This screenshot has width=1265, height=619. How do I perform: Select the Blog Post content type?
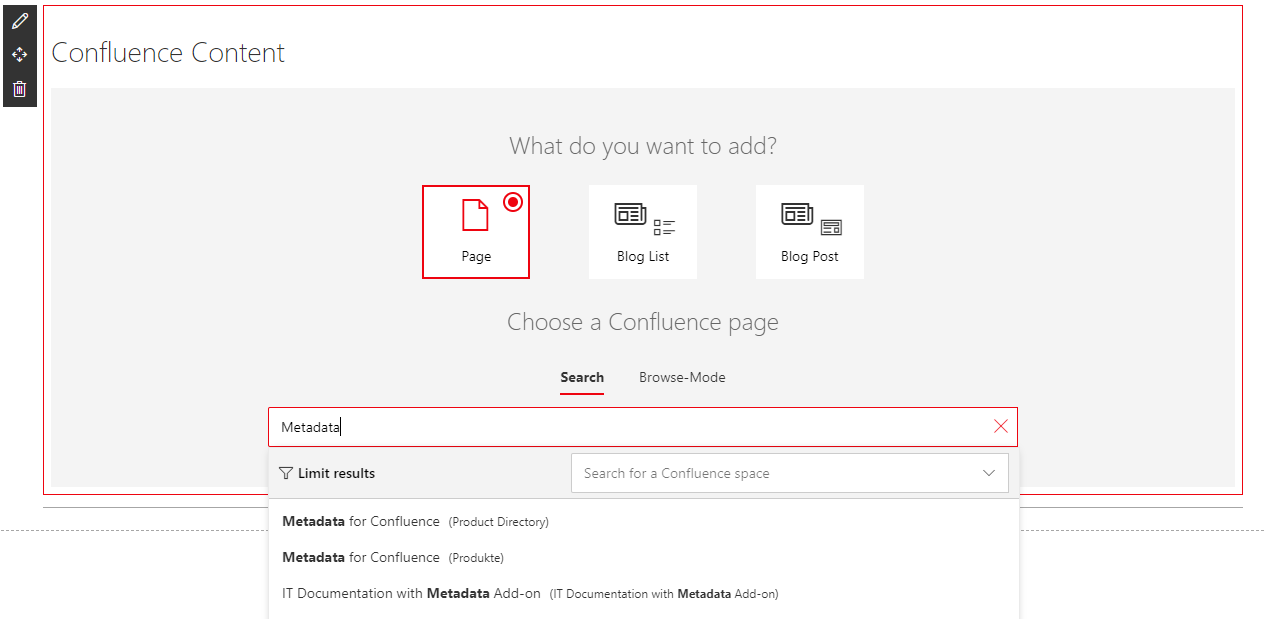[x=809, y=231]
